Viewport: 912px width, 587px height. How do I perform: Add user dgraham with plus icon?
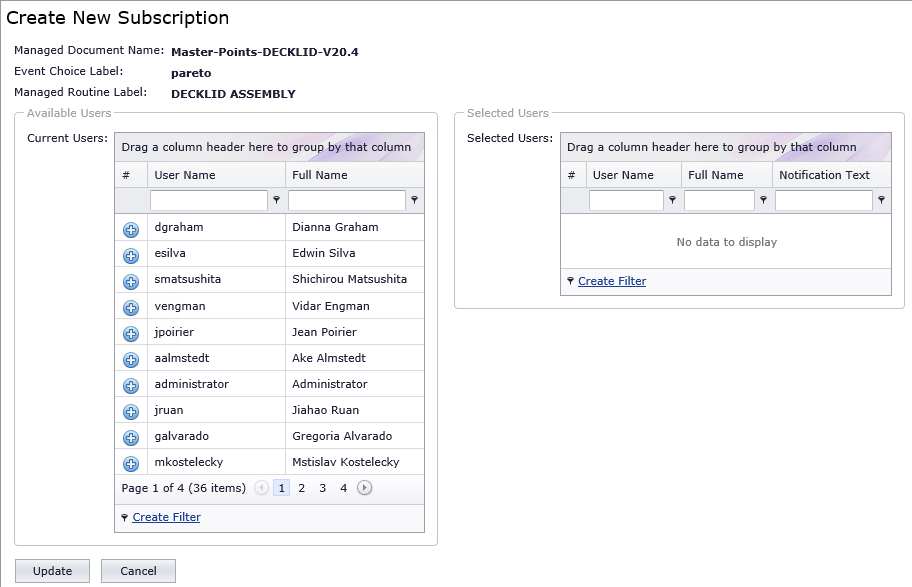coord(131,230)
